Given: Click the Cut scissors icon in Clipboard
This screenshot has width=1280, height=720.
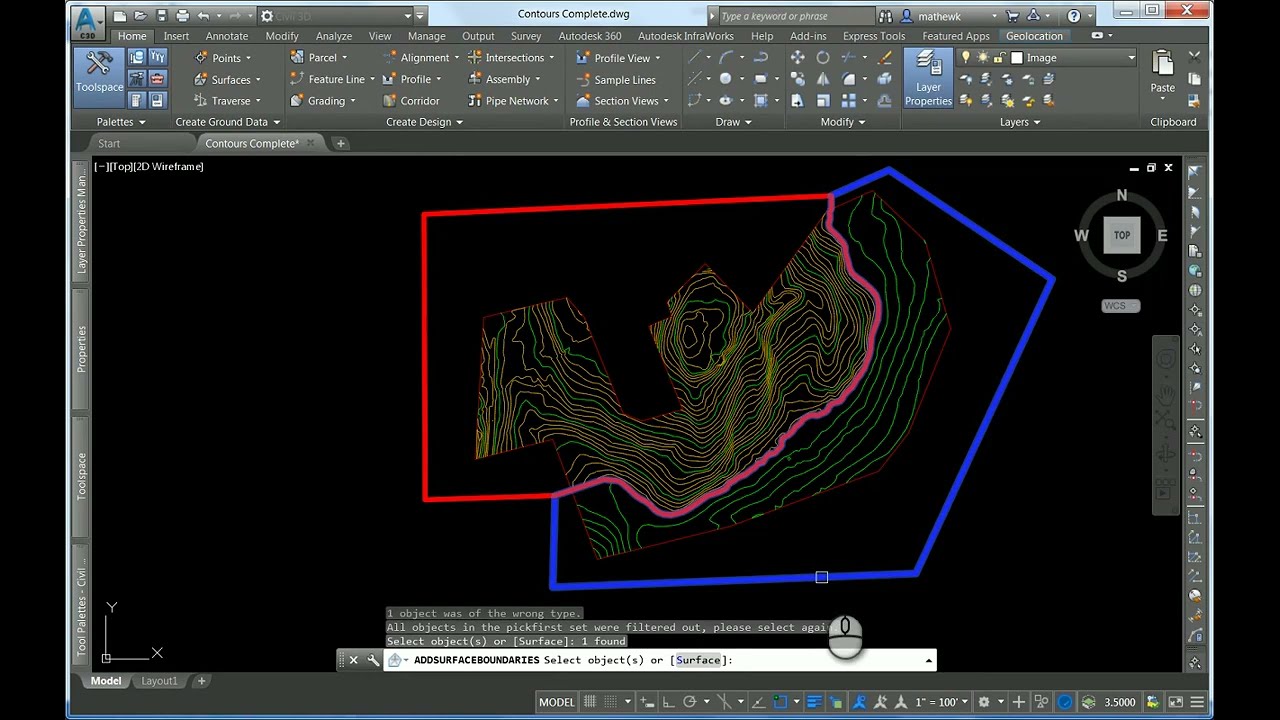Looking at the screenshot, I should pyautogui.click(x=1194, y=58).
